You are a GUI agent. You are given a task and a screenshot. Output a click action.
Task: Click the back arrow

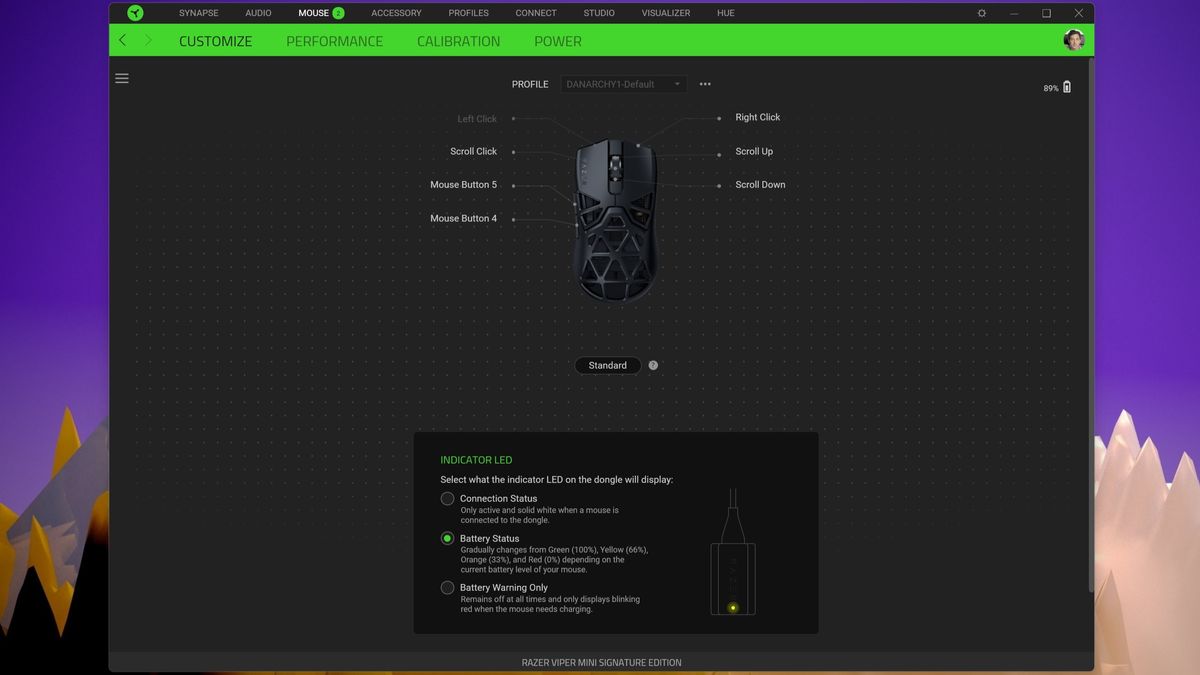tap(122, 40)
